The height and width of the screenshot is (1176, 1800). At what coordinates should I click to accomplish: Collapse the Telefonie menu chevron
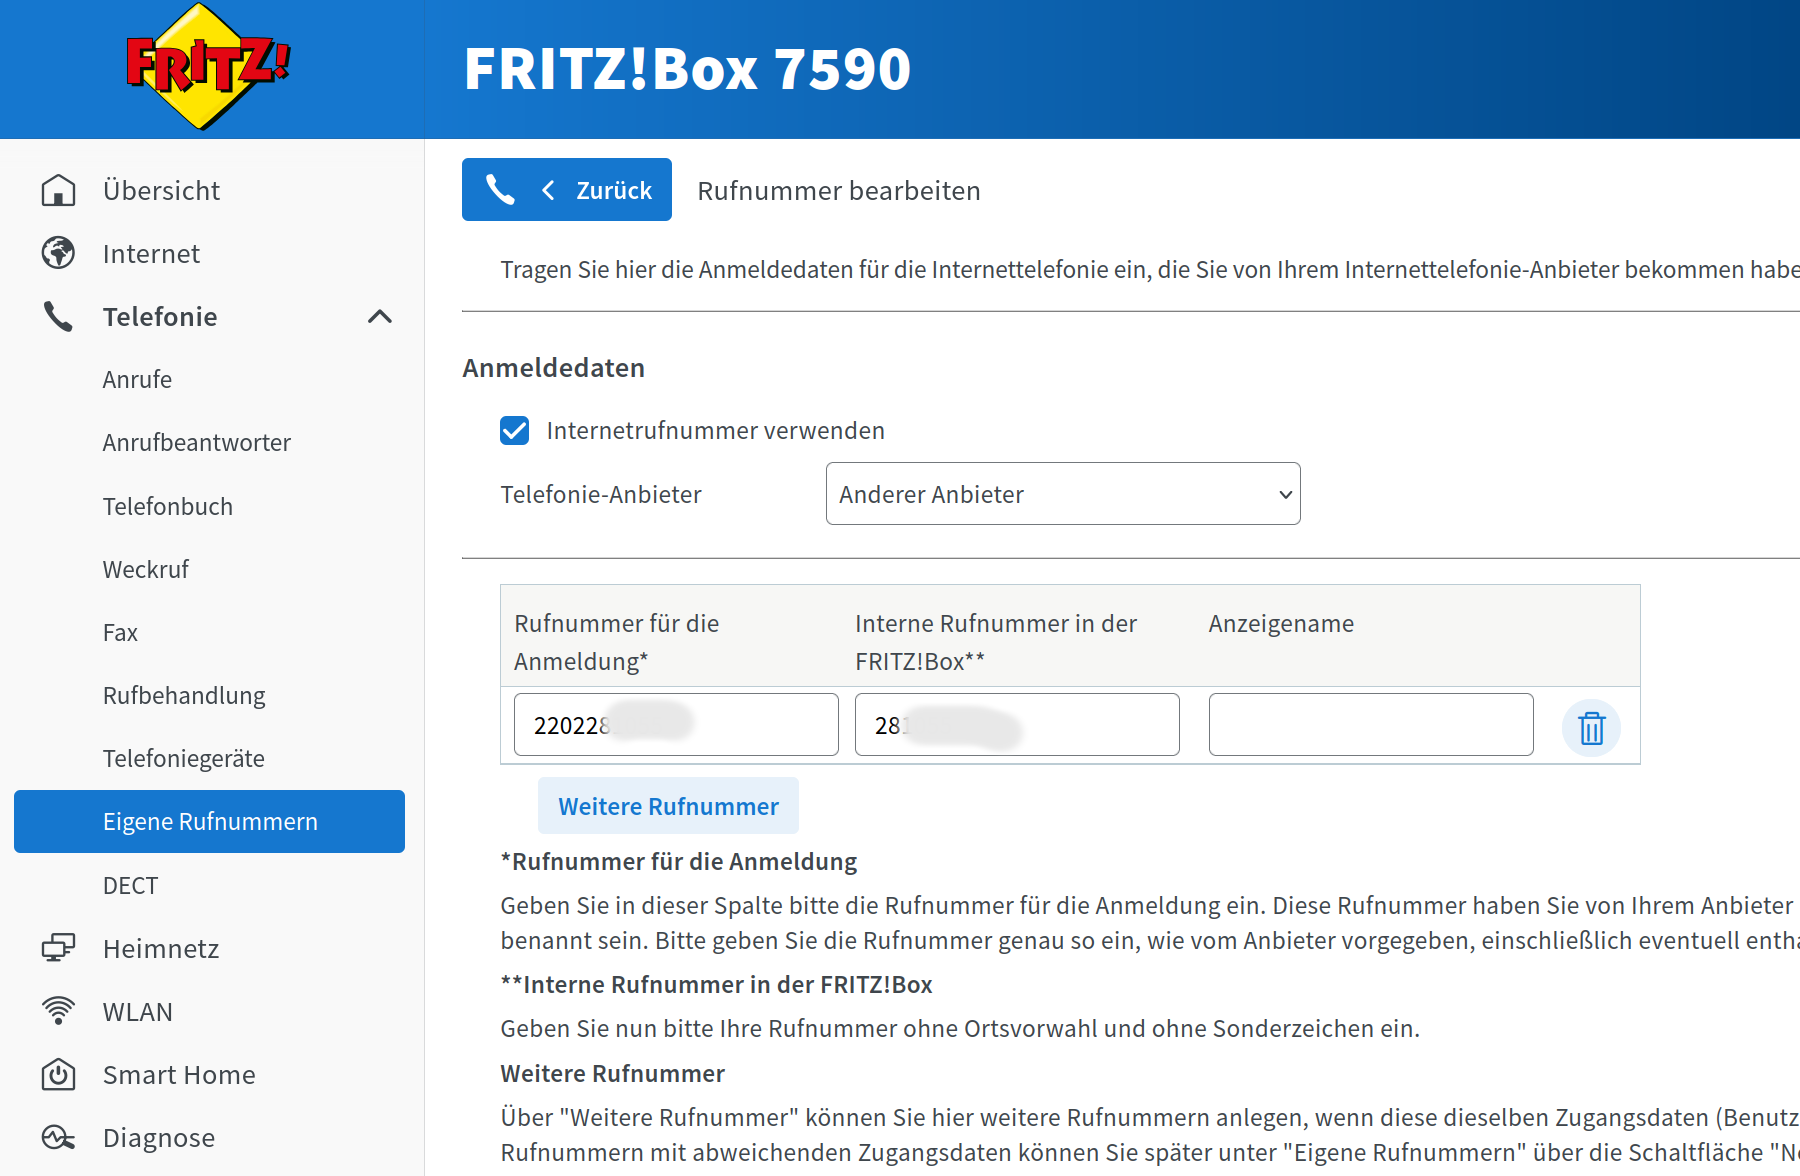click(x=380, y=316)
